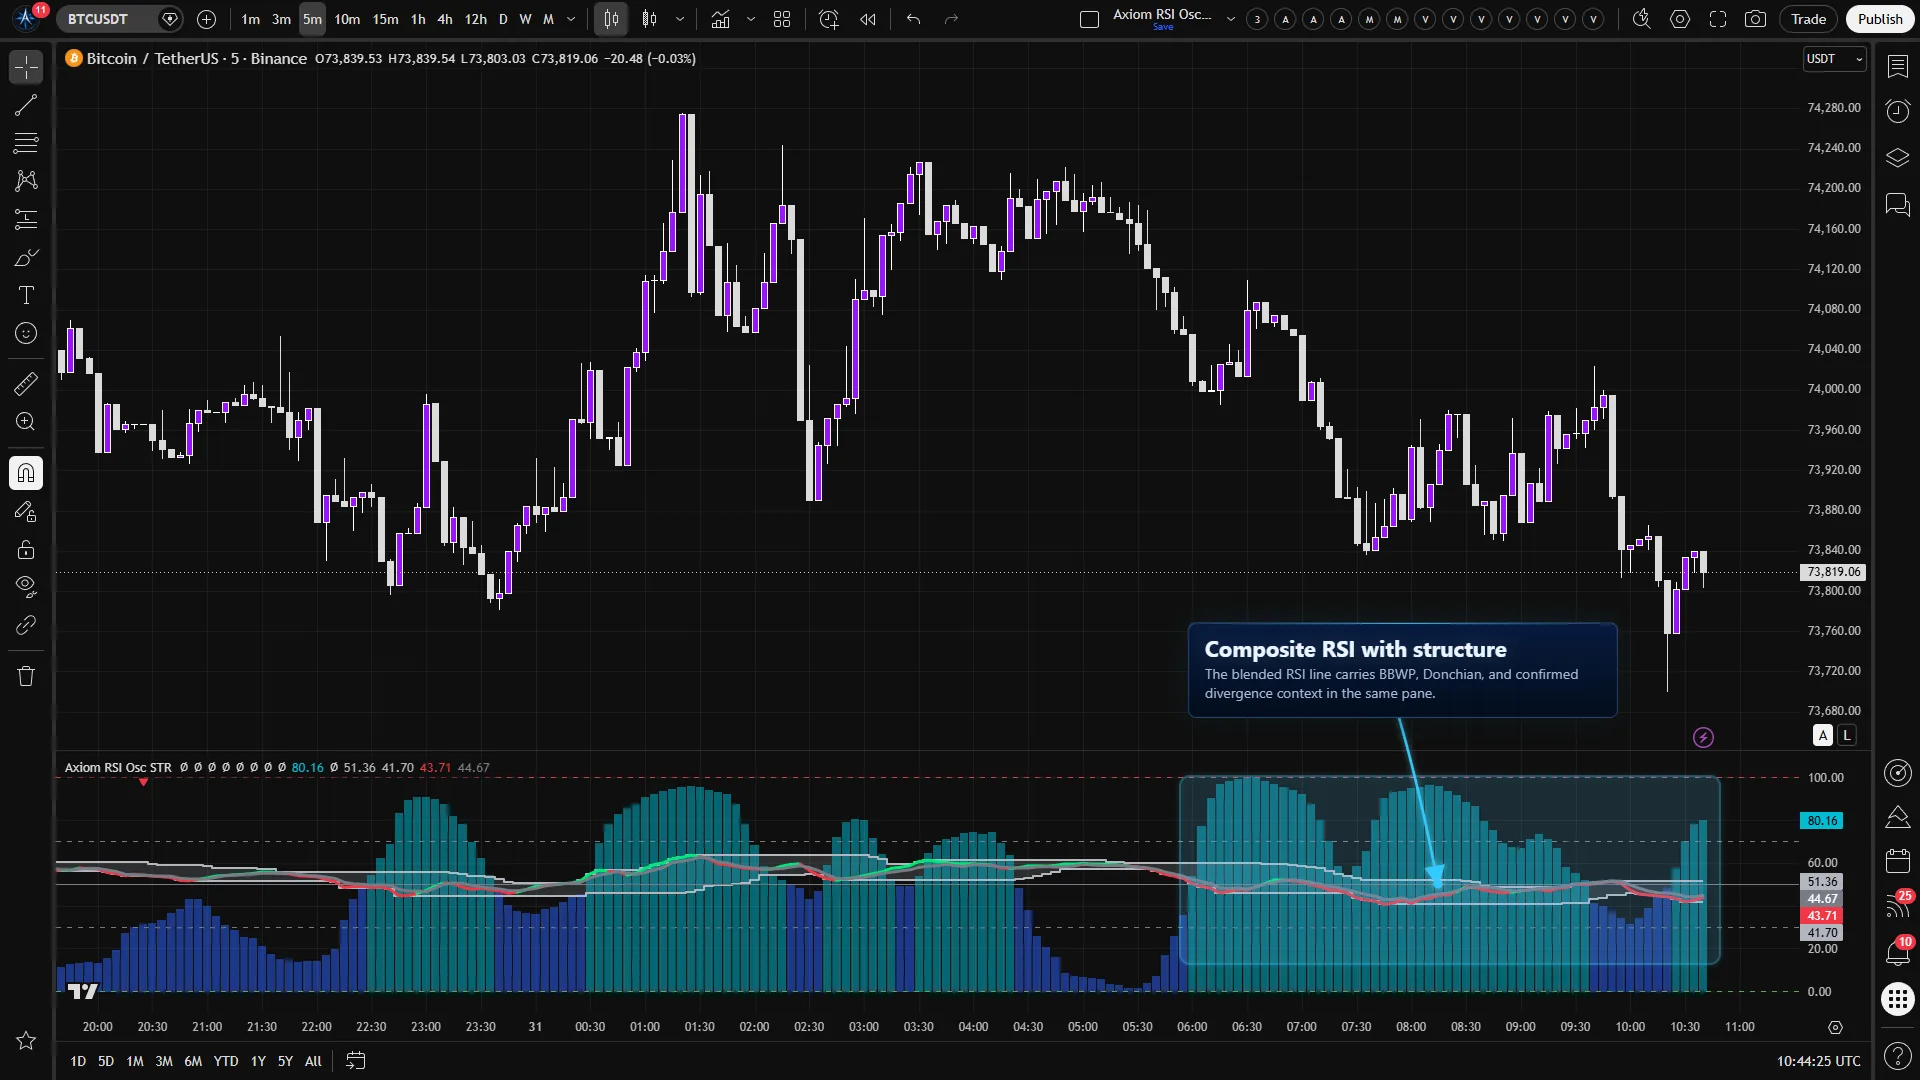
Task: Open the indicators menu
Action: click(720, 19)
